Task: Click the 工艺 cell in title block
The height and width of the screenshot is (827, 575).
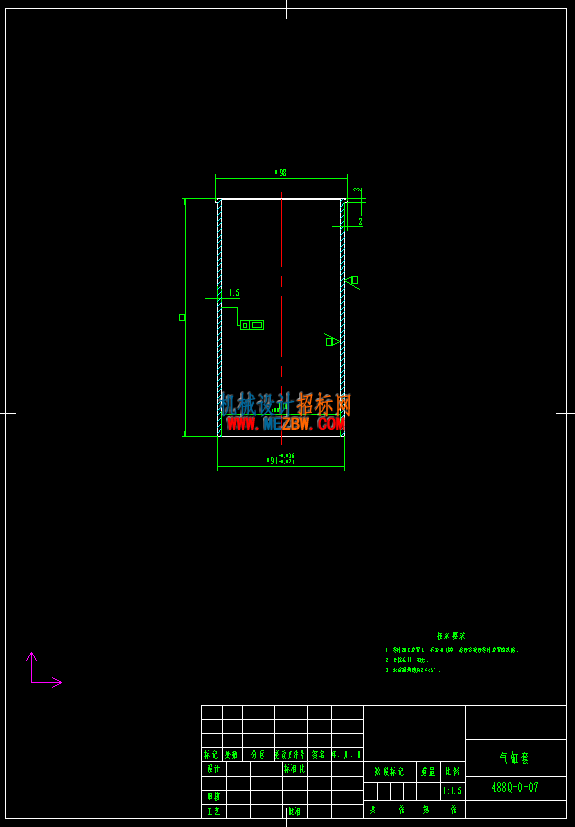Action: (x=214, y=812)
